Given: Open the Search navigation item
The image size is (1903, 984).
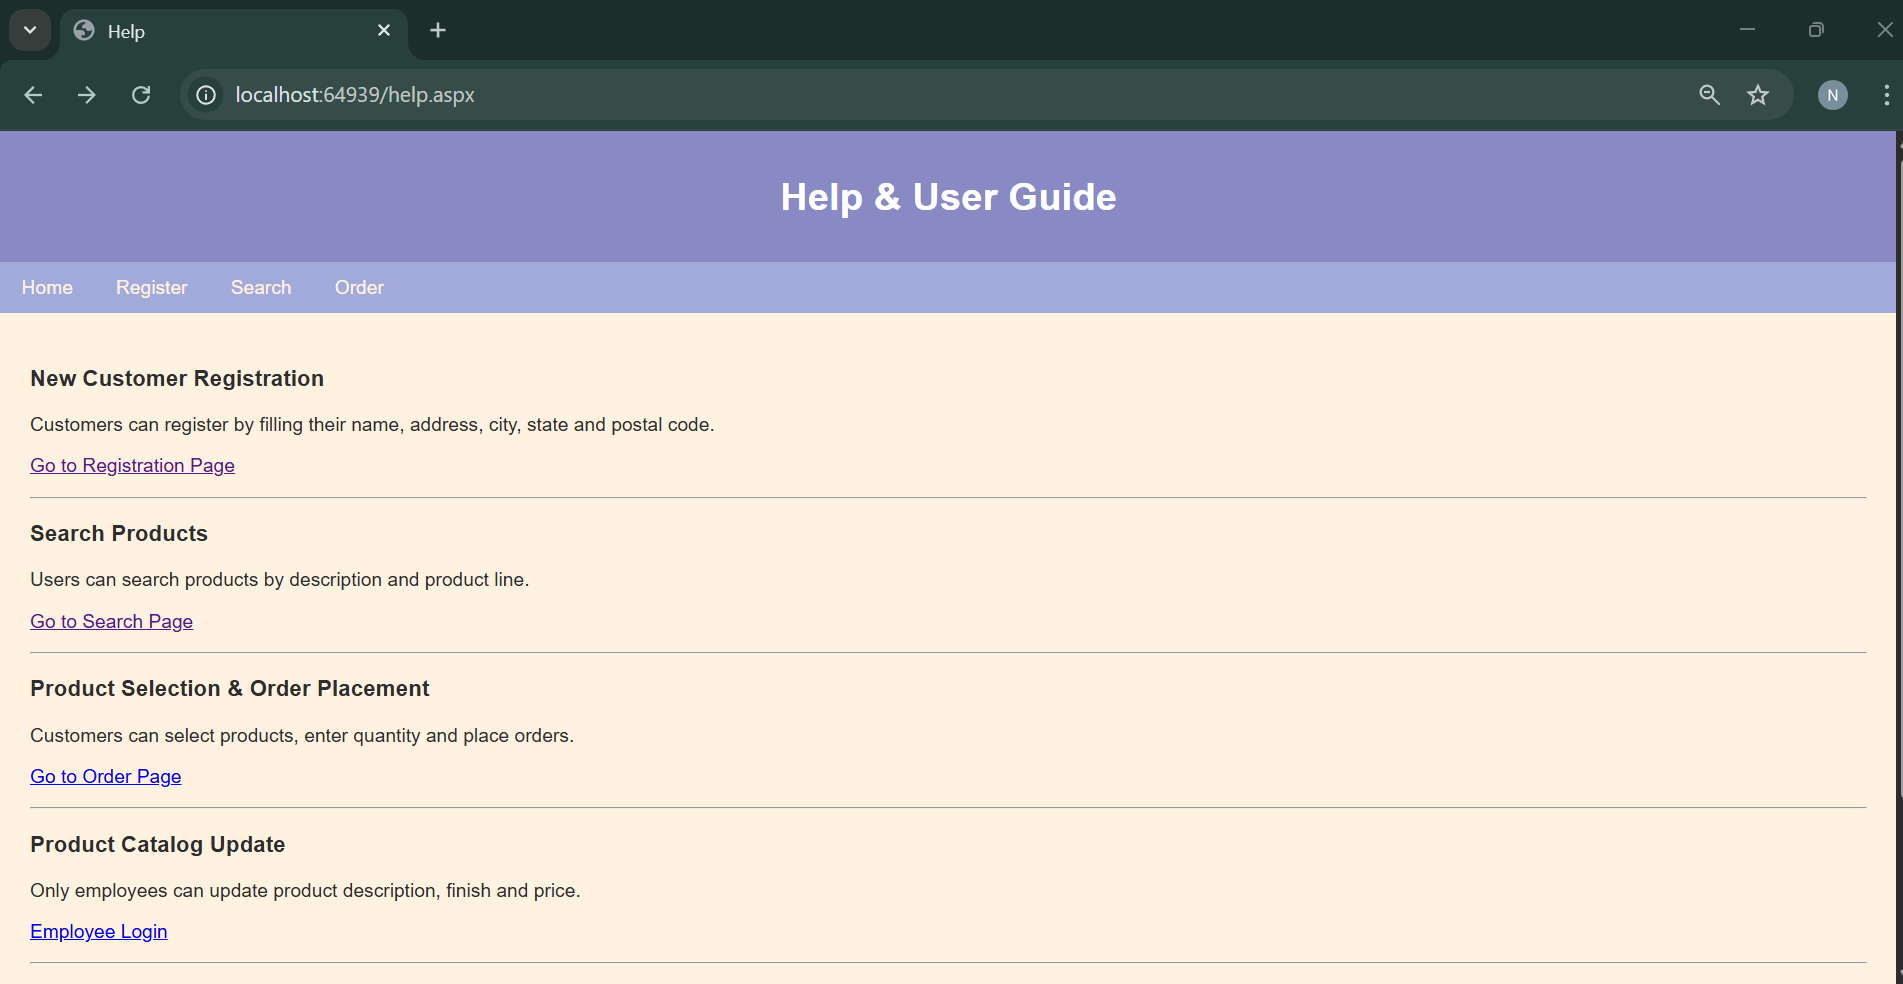Looking at the screenshot, I should click(260, 288).
